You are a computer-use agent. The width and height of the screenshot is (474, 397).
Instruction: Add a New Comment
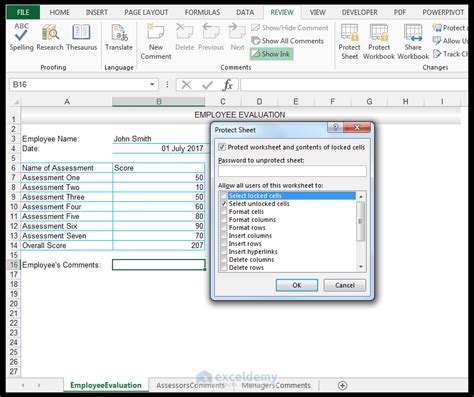click(156, 42)
